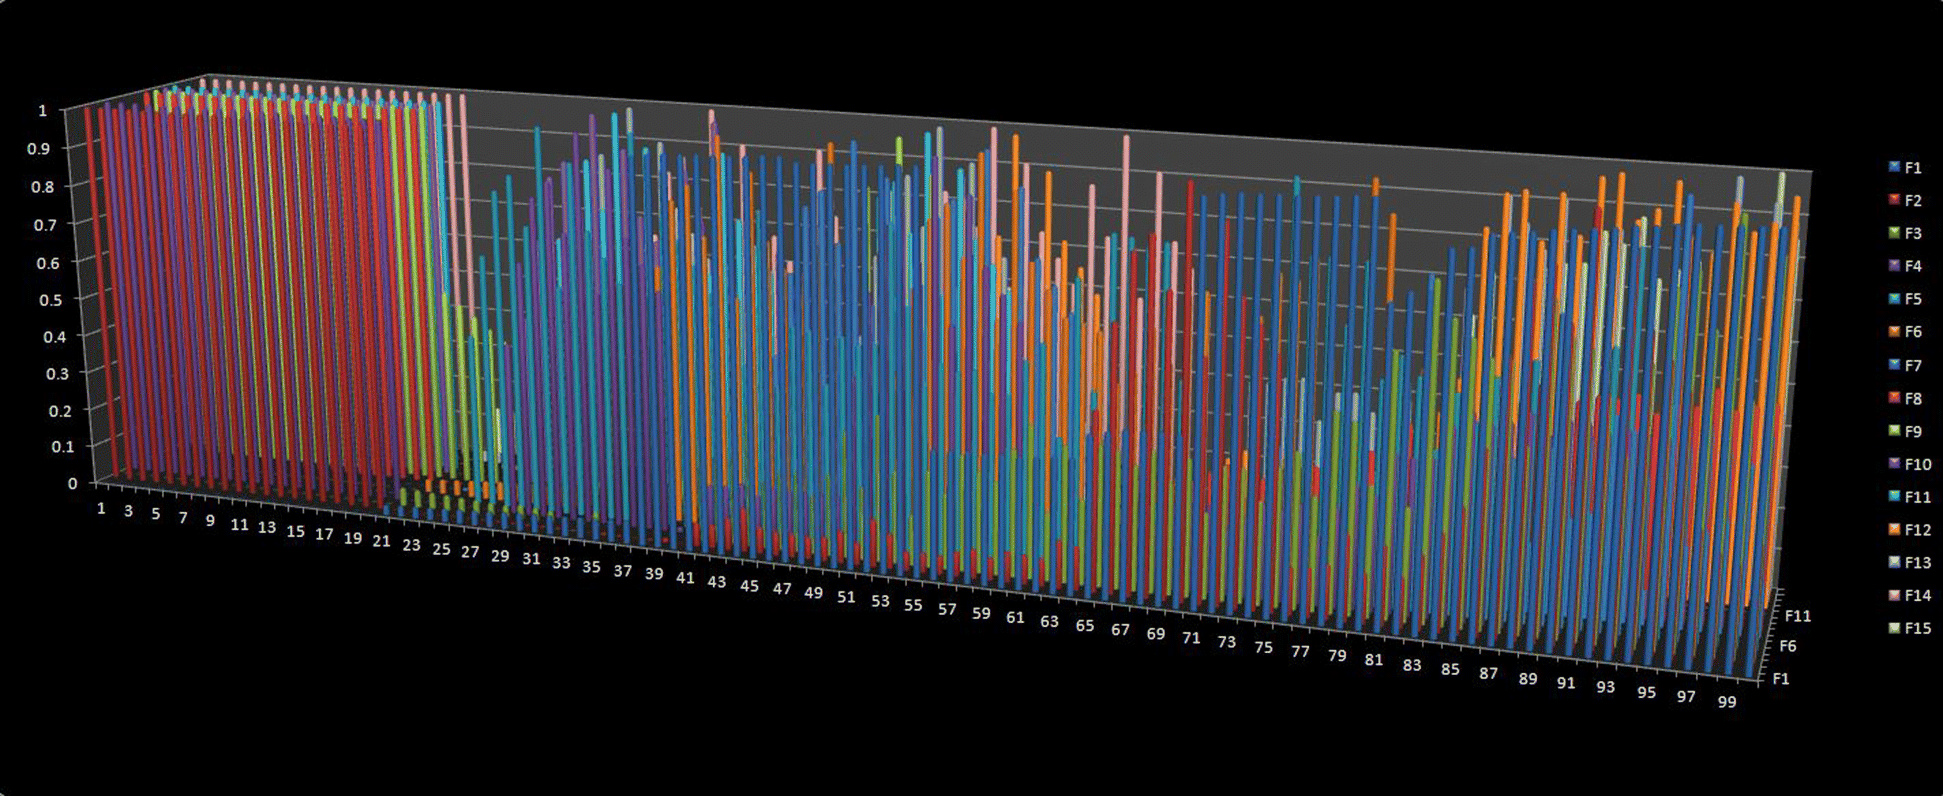Pick horizontal axis label 45
1943x796 pixels.
(x=749, y=586)
